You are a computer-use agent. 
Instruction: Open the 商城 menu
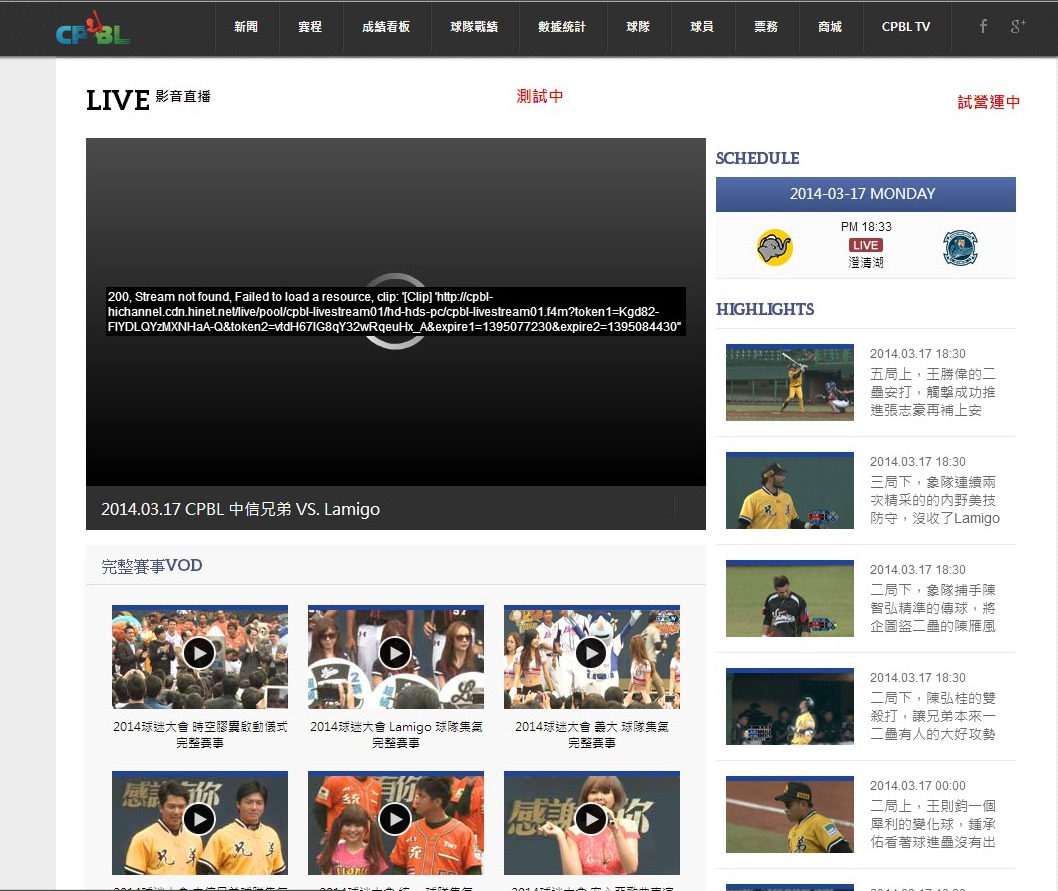coord(831,27)
